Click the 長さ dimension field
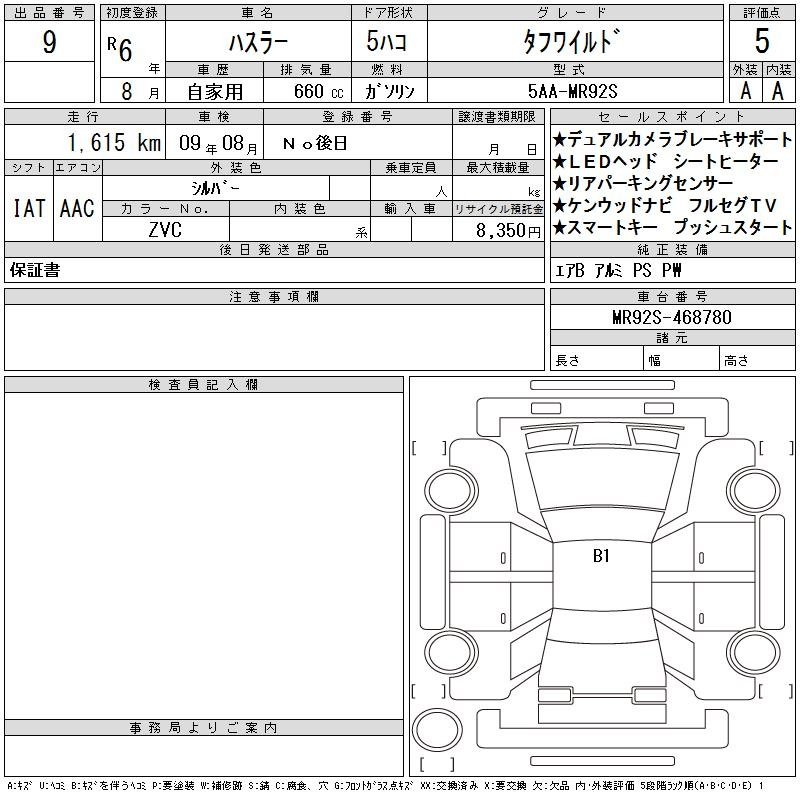Screen dimensions: 800x800 (x=597, y=358)
